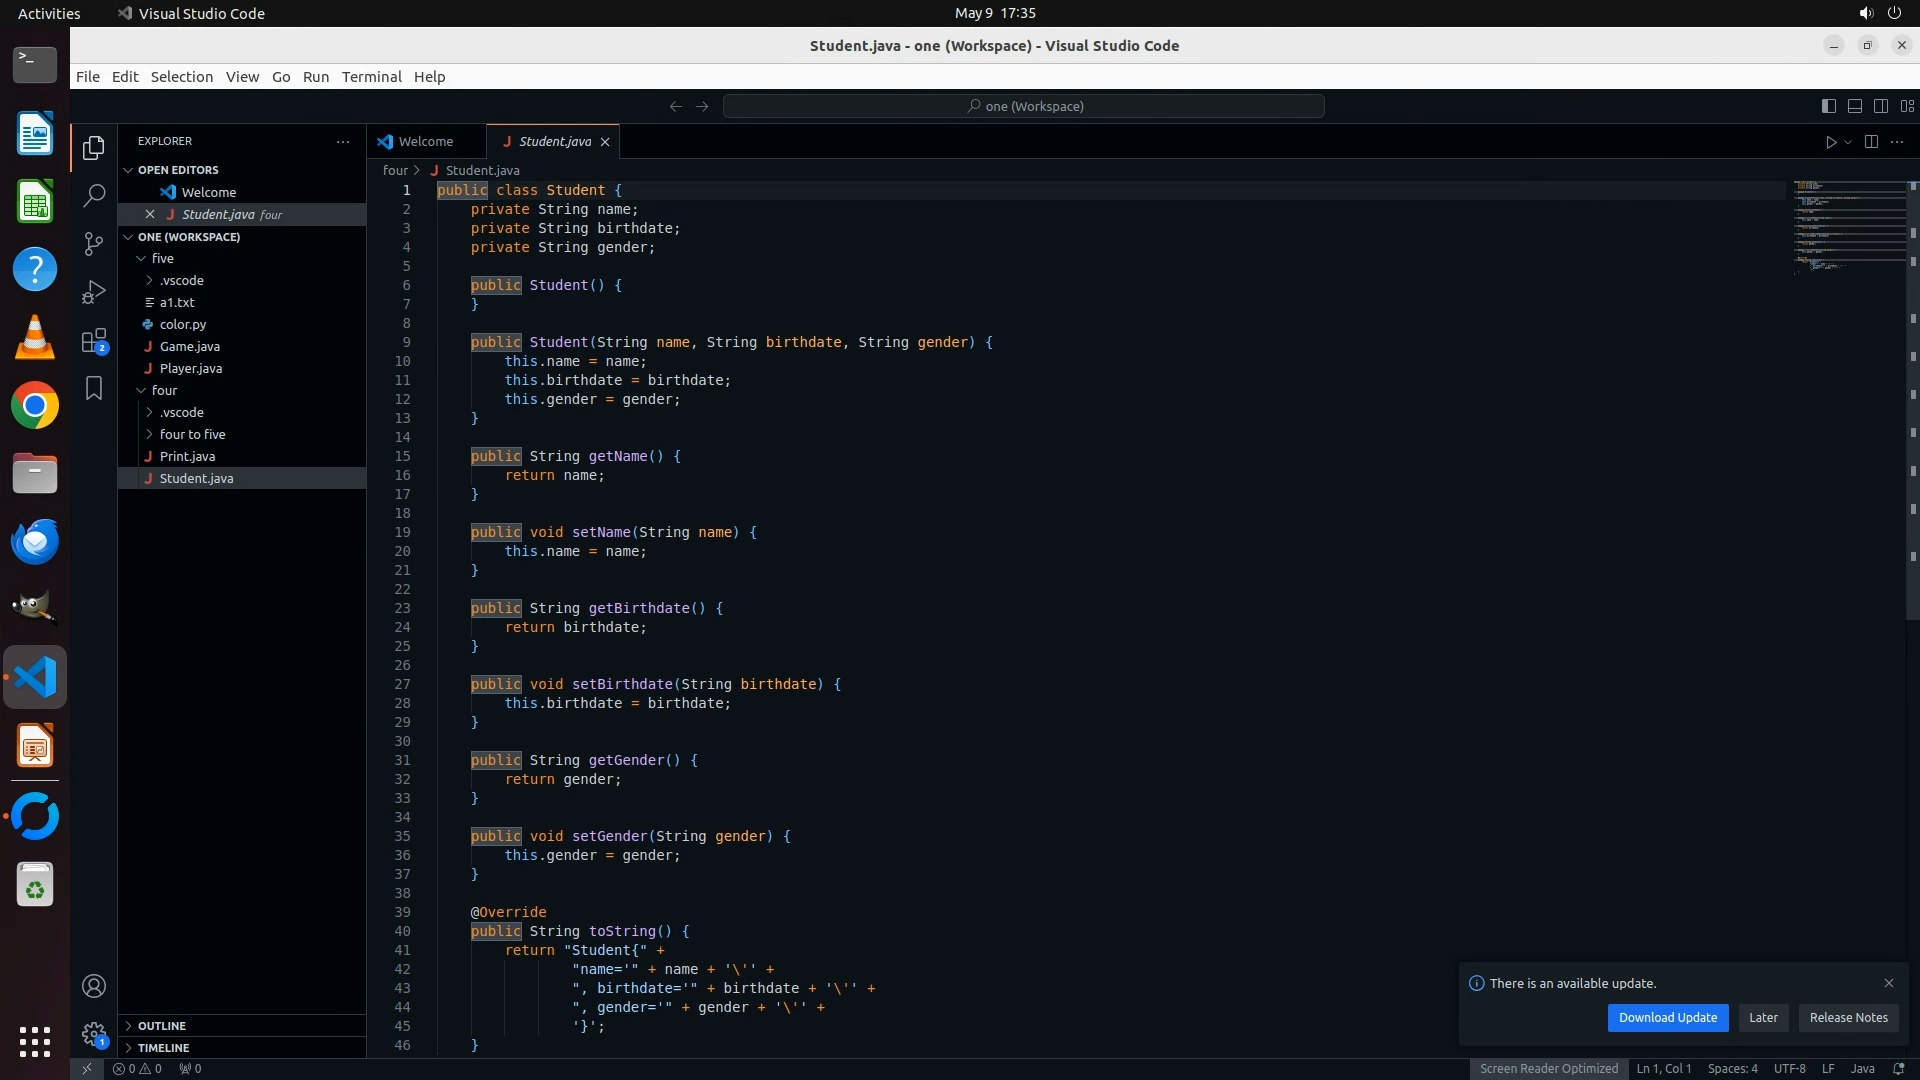Image resolution: width=1920 pixels, height=1080 pixels.
Task: Collapse the five folder in explorer
Action: pyautogui.click(x=162, y=258)
